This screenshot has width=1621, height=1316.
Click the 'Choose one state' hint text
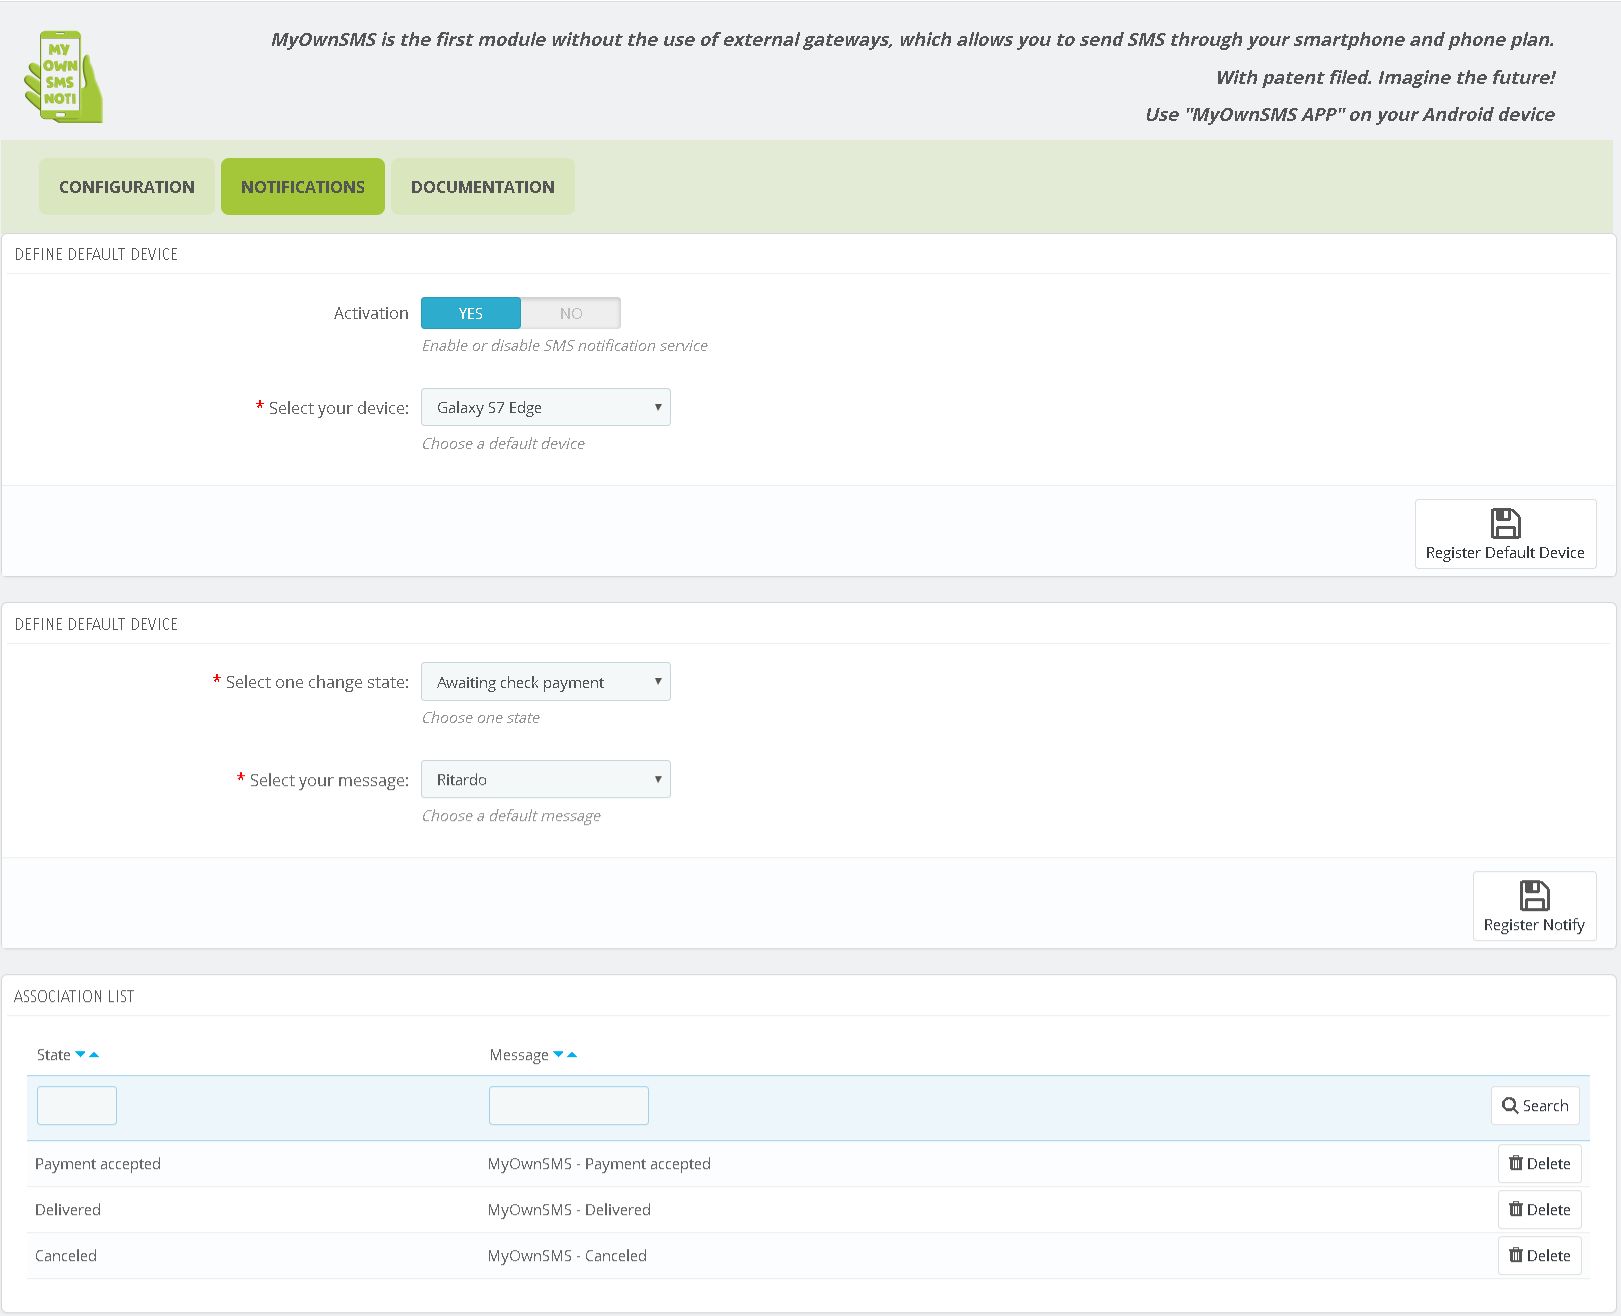coord(481,717)
